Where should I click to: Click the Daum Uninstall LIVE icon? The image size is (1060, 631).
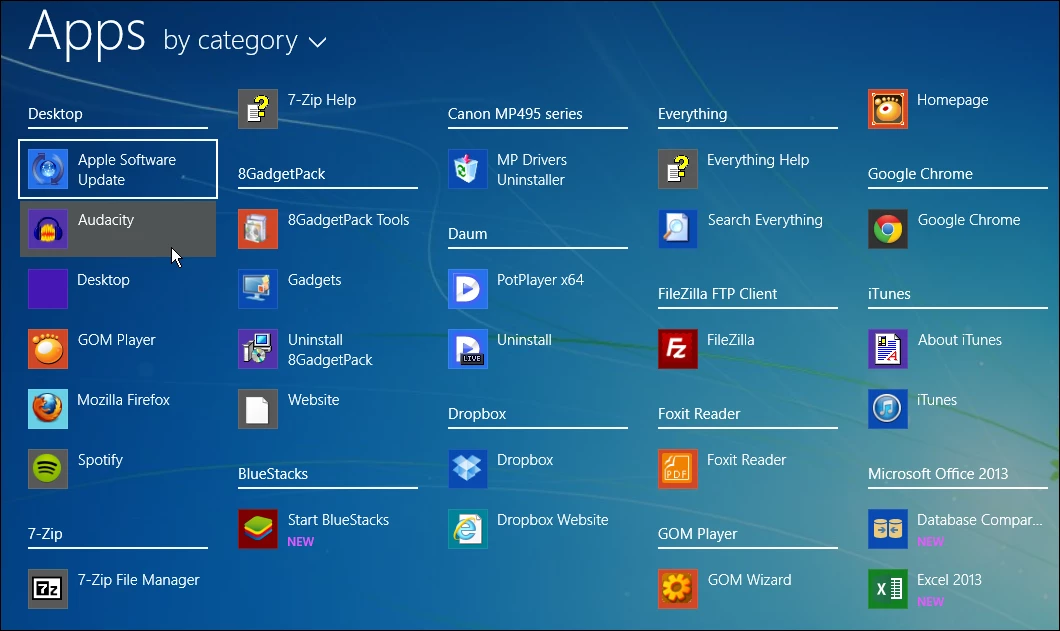468,349
